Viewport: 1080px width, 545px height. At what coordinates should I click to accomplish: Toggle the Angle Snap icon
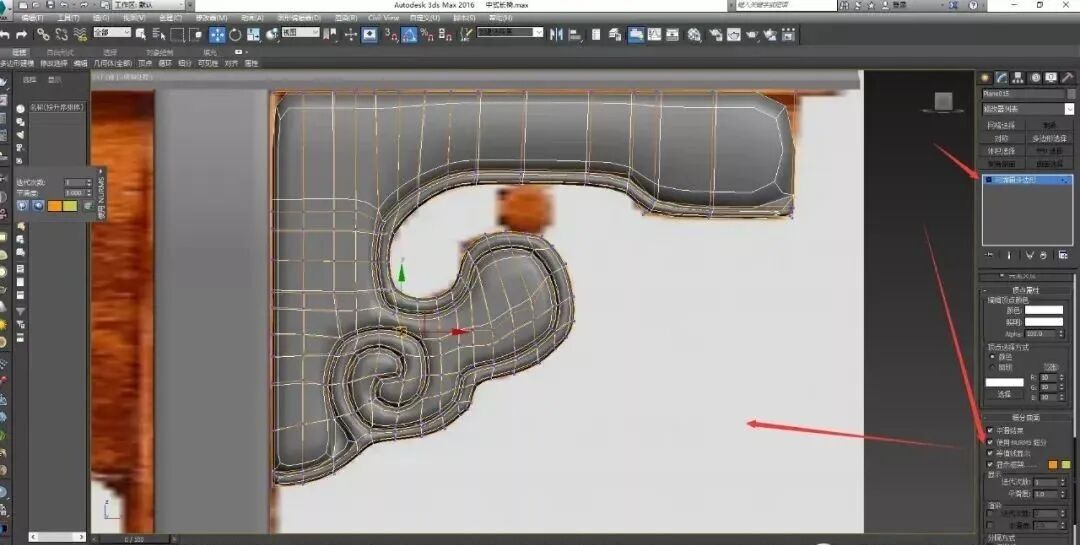(x=409, y=34)
